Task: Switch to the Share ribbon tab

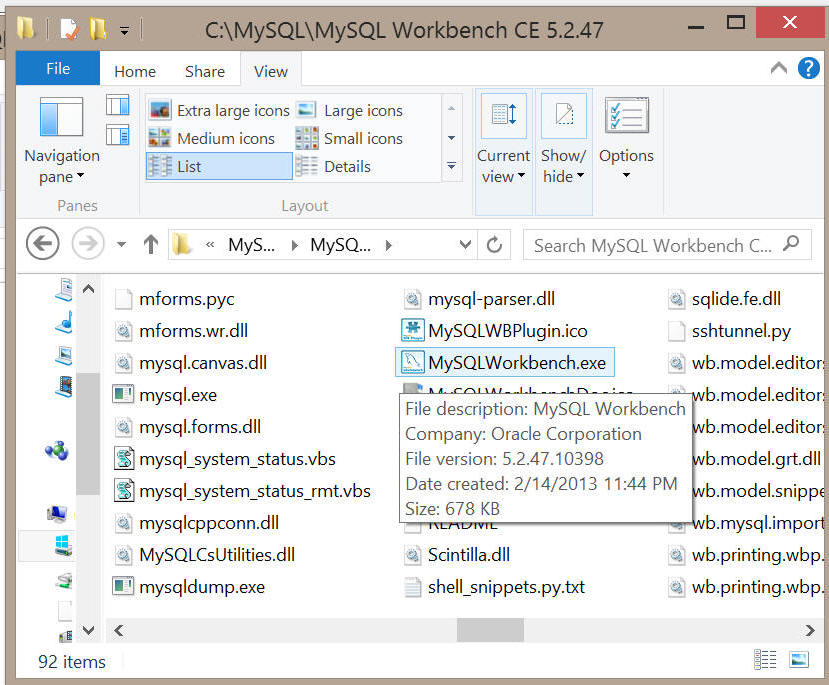Action: [x=205, y=71]
